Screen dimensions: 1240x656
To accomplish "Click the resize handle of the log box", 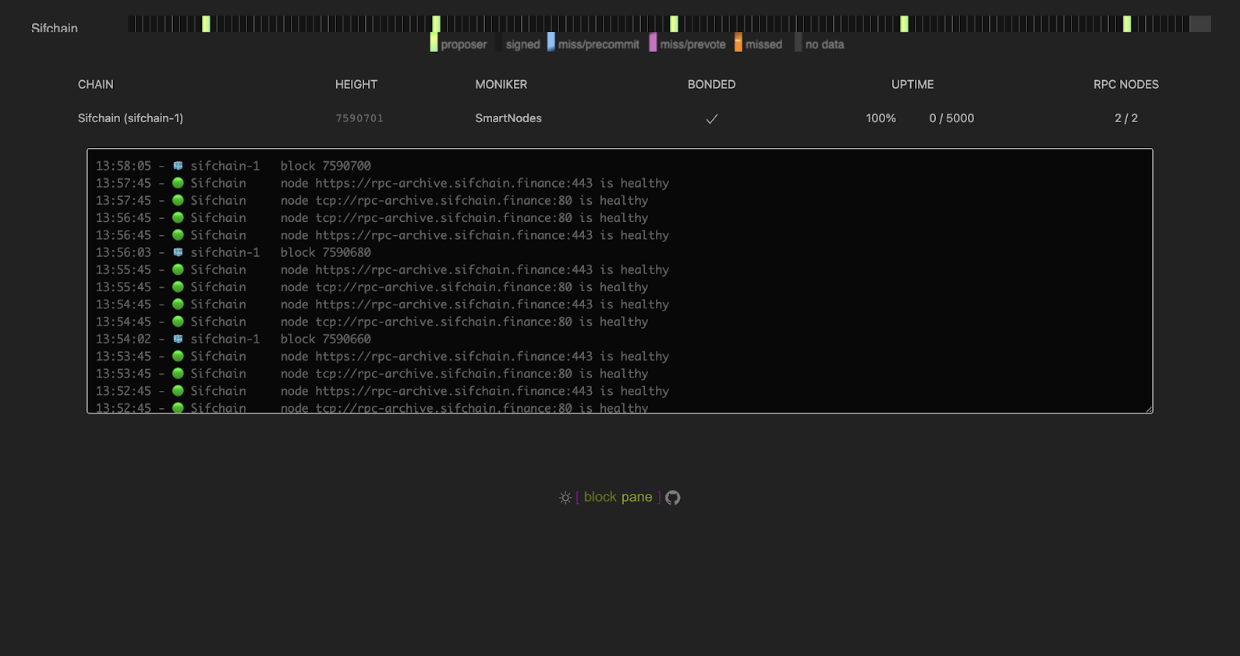I will pyautogui.click(x=1148, y=408).
